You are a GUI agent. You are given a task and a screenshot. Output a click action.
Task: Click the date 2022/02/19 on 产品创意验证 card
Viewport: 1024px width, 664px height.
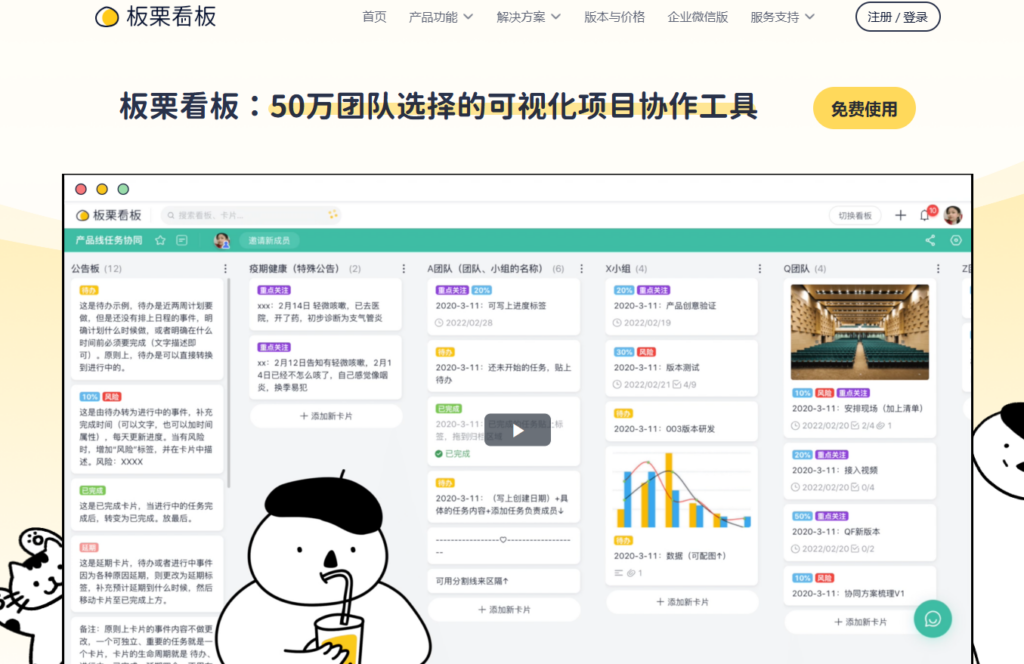[642, 323]
